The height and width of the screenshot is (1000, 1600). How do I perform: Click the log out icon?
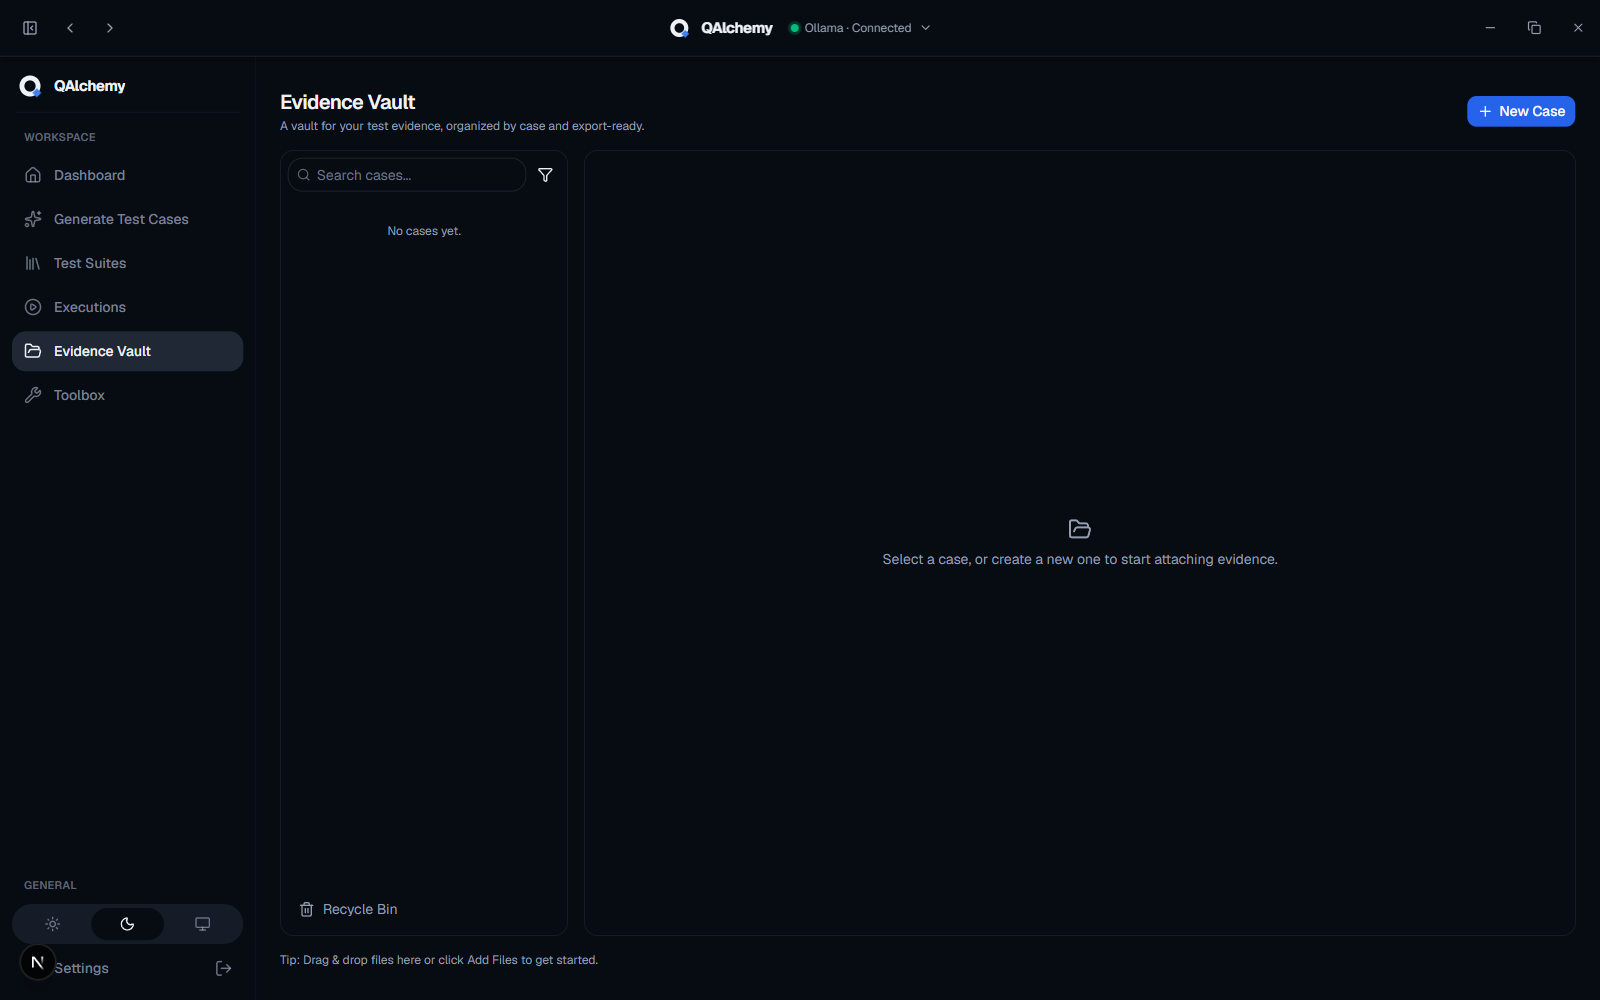tap(224, 968)
